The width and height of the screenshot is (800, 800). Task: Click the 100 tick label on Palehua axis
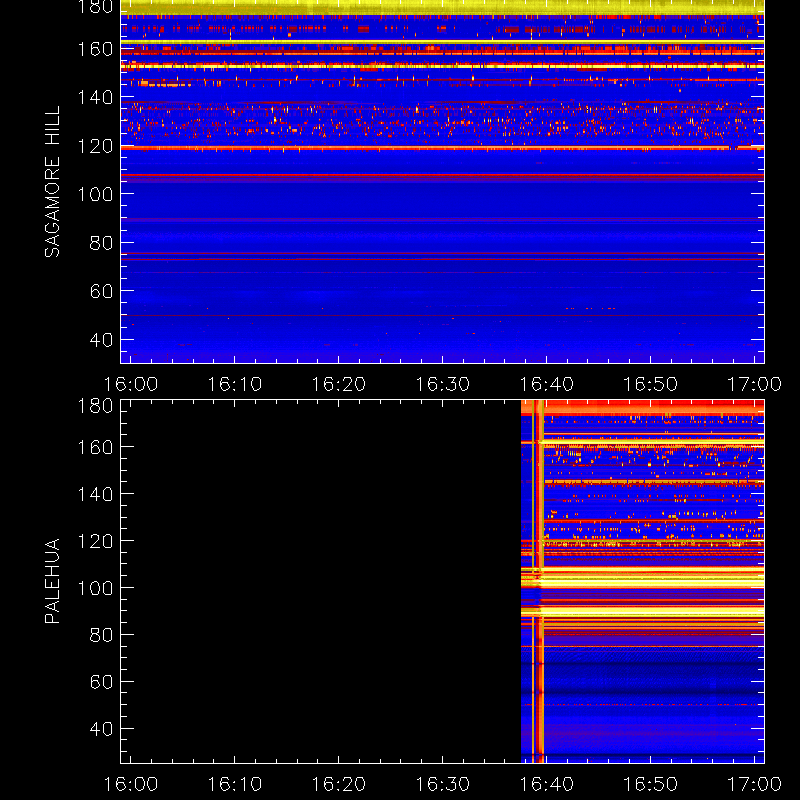click(x=95, y=588)
